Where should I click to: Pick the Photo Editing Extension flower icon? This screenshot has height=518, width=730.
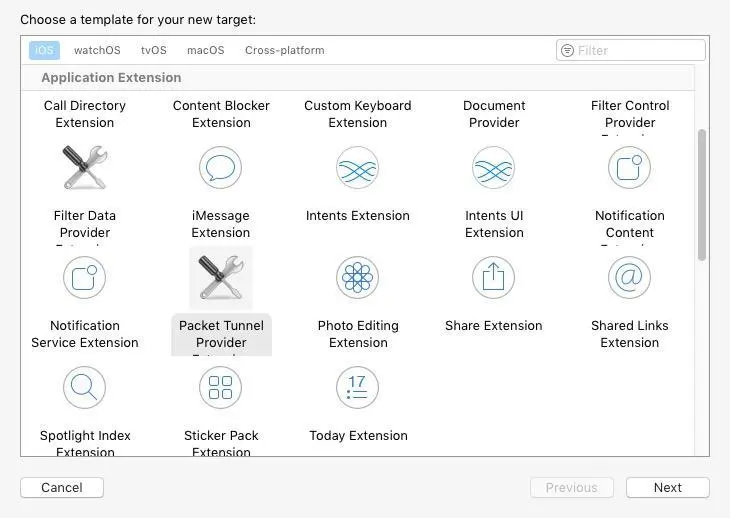click(x=357, y=277)
